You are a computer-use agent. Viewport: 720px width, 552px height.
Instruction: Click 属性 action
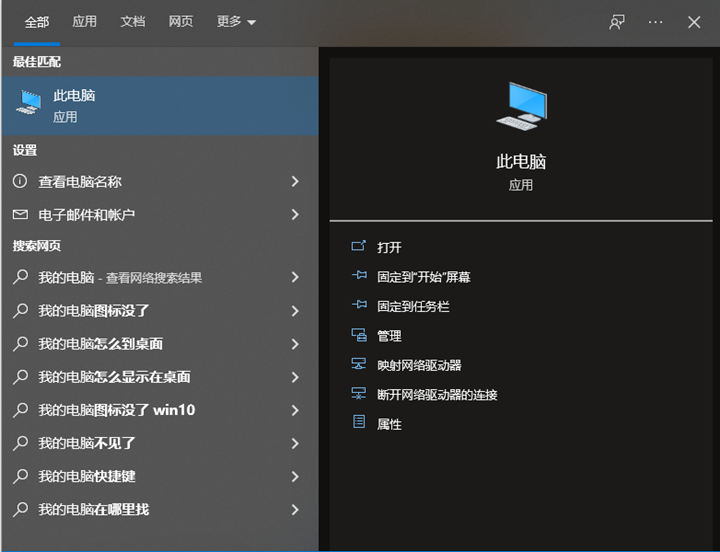pyautogui.click(x=389, y=424)
